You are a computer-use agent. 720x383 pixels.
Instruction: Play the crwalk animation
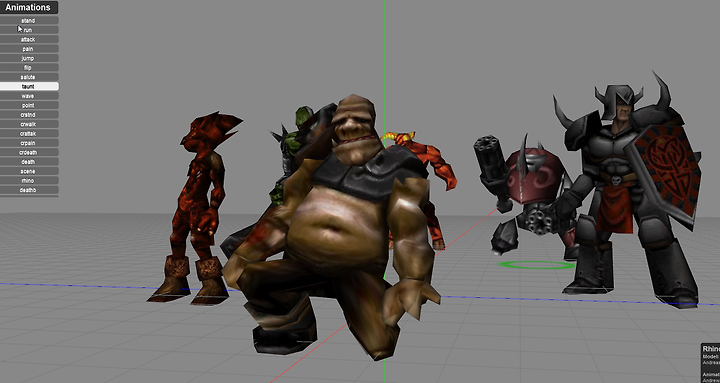point(29,124)
